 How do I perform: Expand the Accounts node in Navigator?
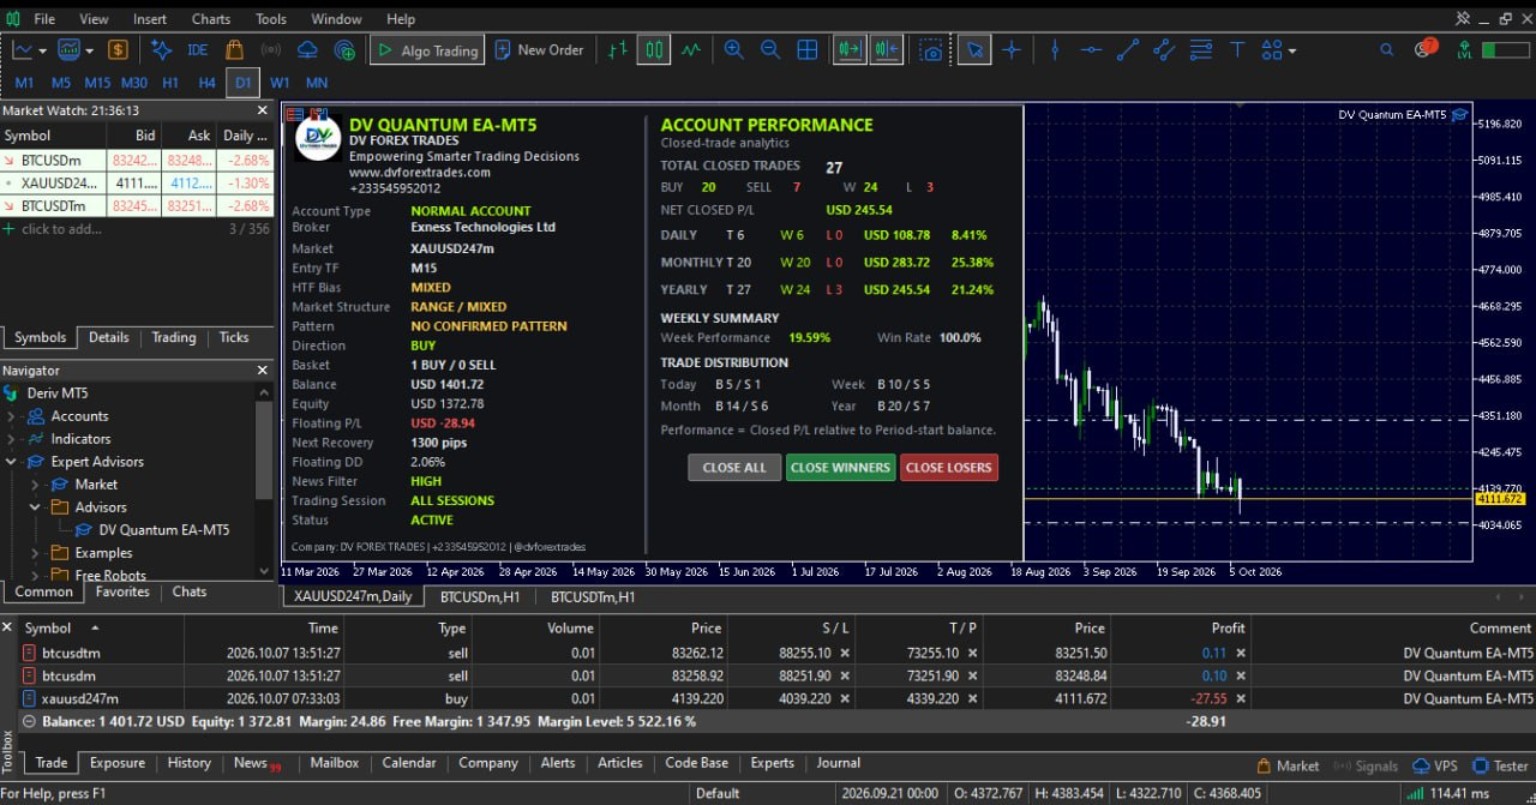(11, 416)
